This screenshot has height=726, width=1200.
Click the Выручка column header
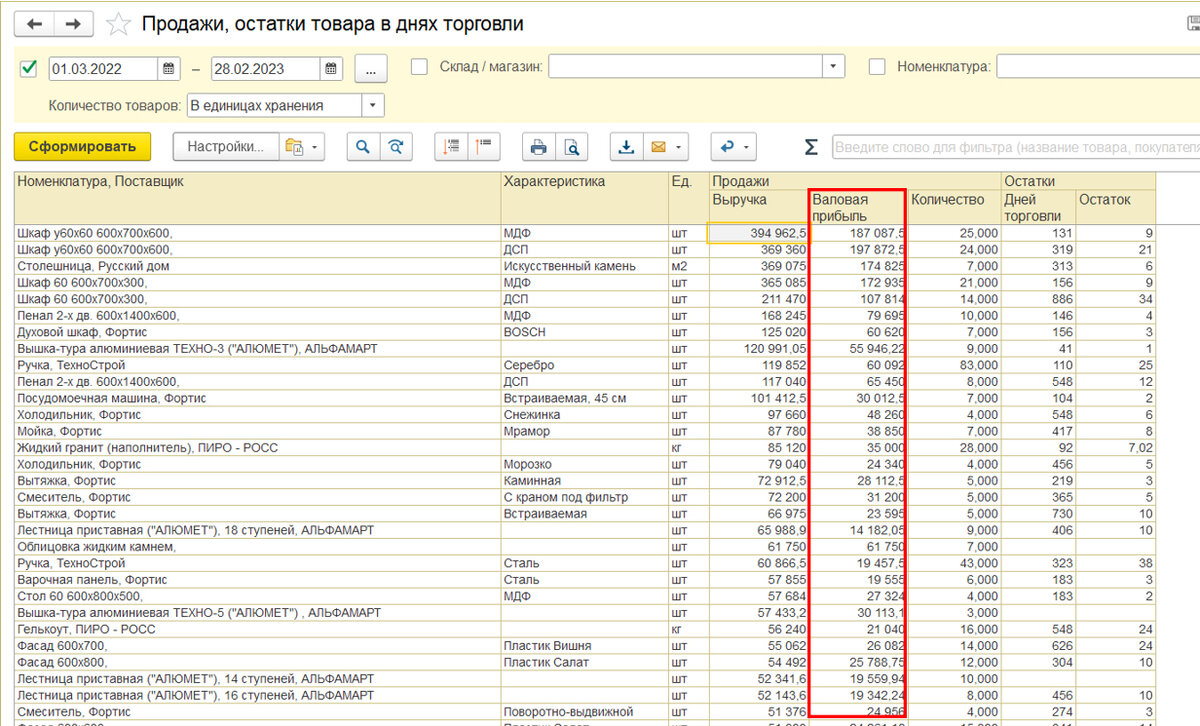tap(757, 207)
